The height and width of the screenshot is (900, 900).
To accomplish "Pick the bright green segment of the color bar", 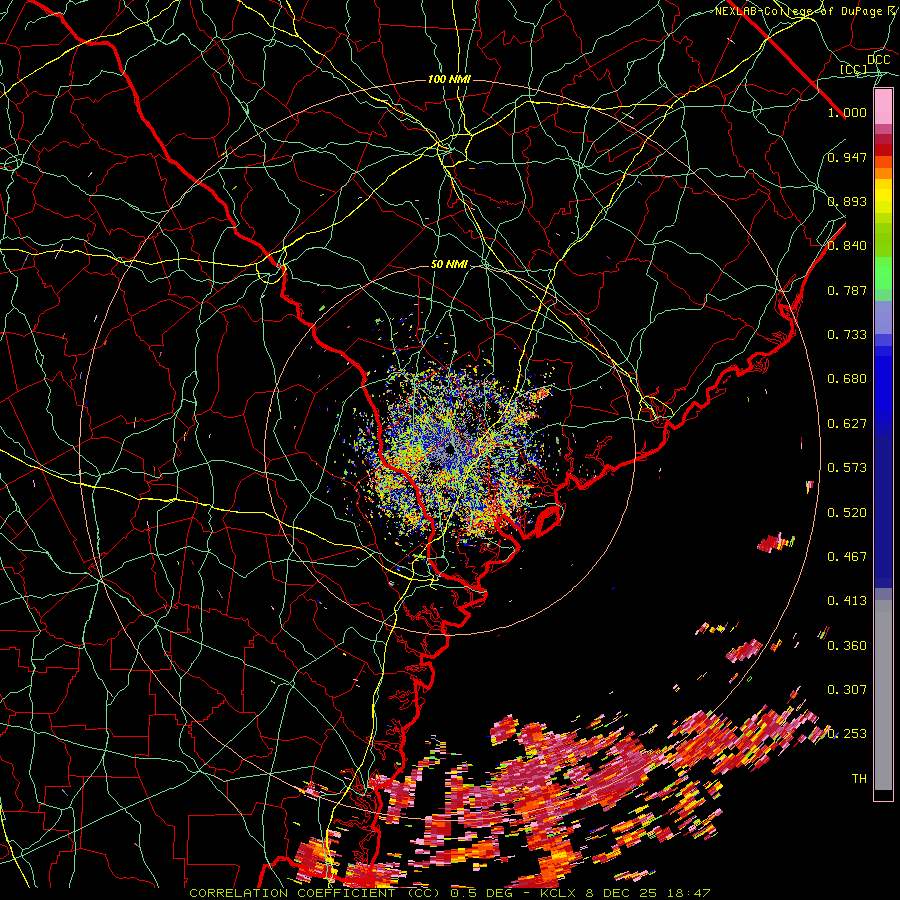I will pos(883,273).
